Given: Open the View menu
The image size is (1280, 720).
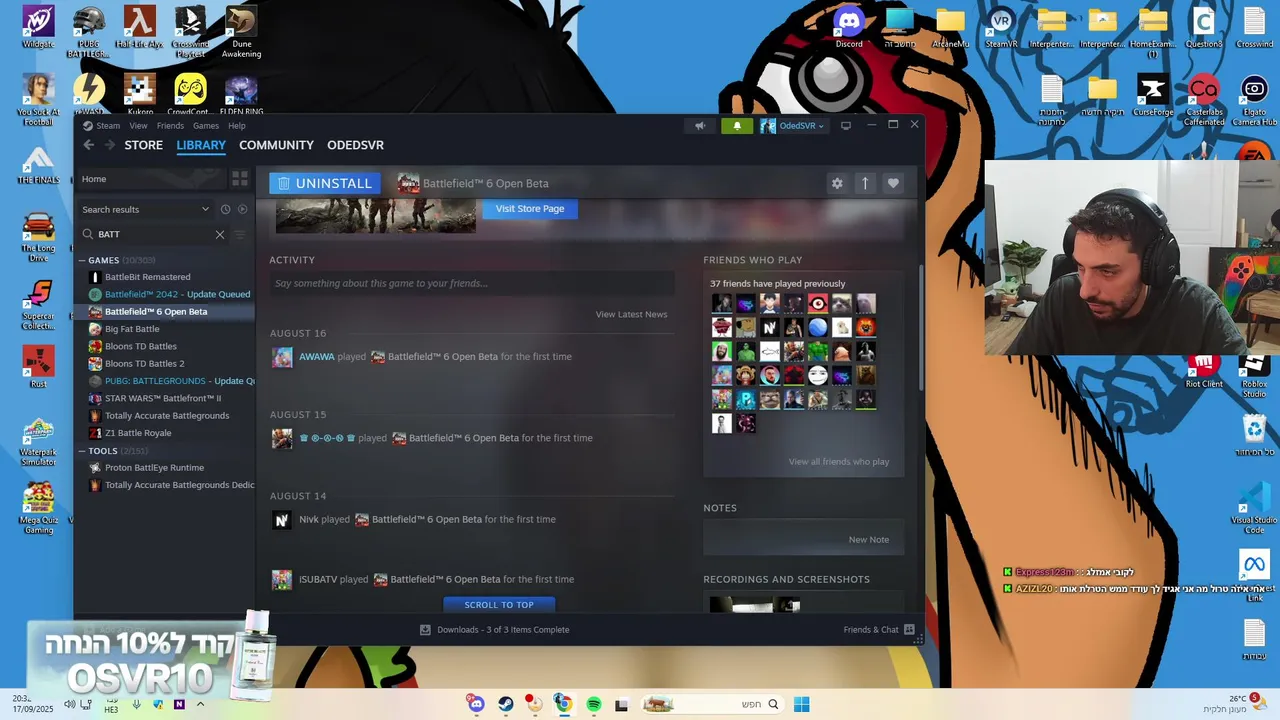Looking at the screenshot, I should pos(138,125).
